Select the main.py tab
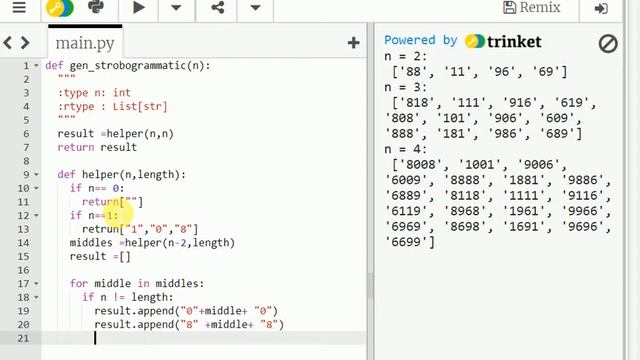 point(85,42)
